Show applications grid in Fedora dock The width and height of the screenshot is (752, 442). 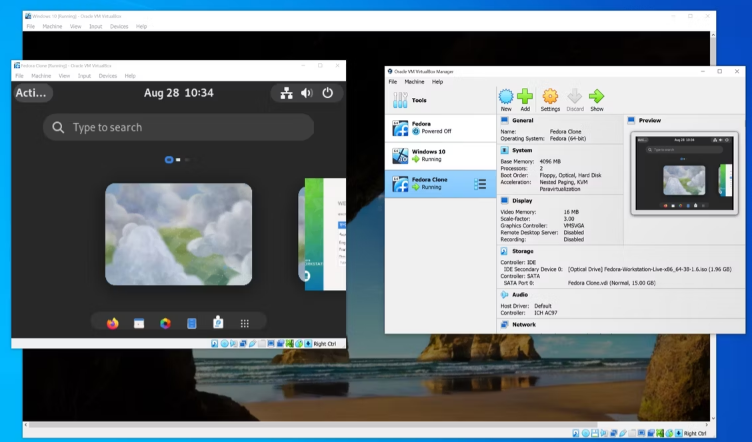[245, 324]
